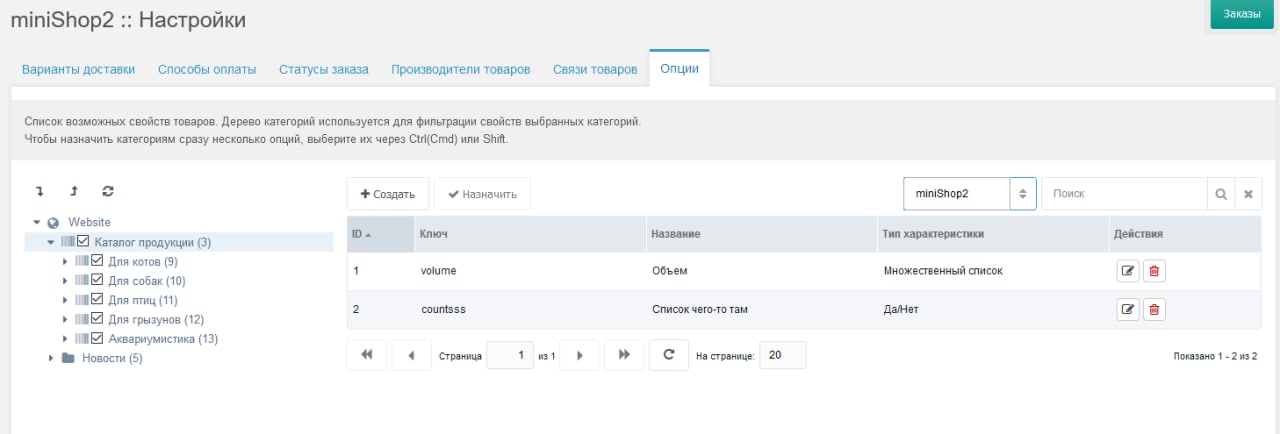Collapse all tree nodes icon
Viewport: 1280px width, 434px height.
click(73, 192)
